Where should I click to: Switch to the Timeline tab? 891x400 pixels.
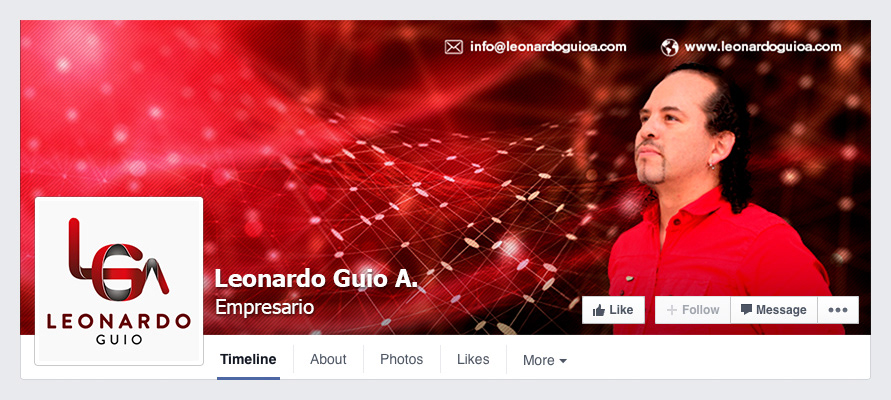248,360
